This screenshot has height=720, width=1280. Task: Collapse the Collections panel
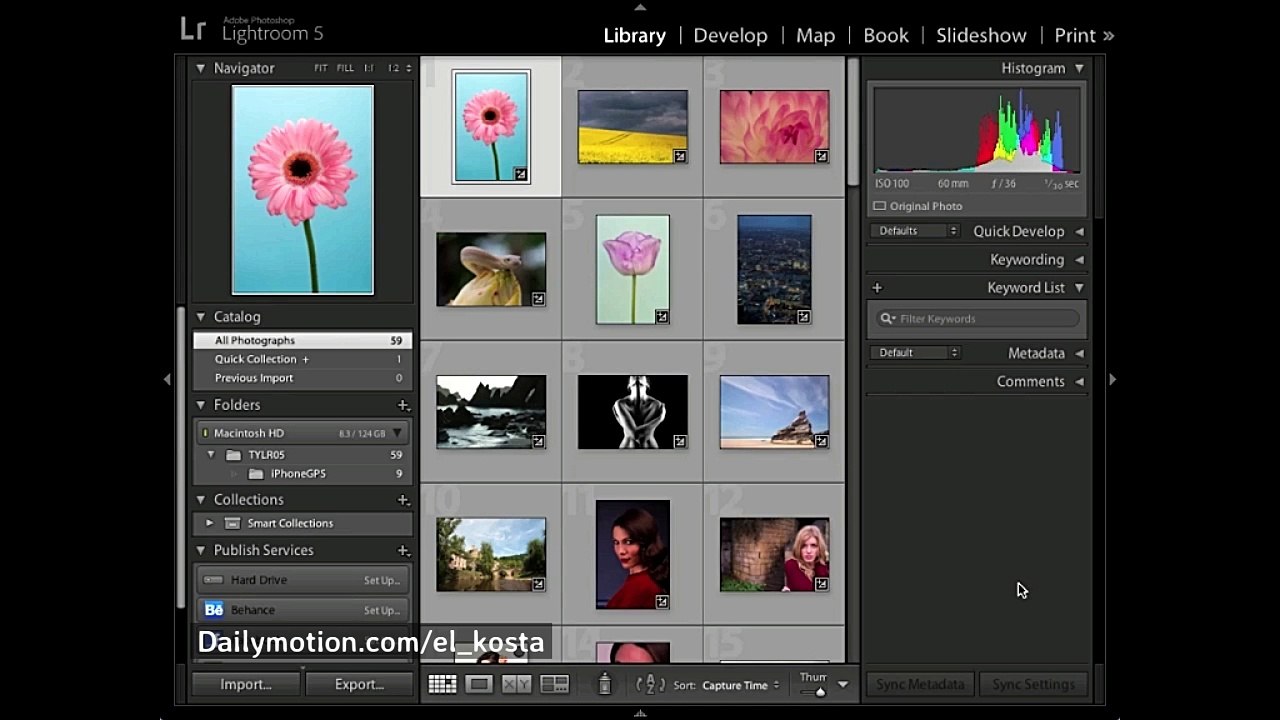coord(201,500)
